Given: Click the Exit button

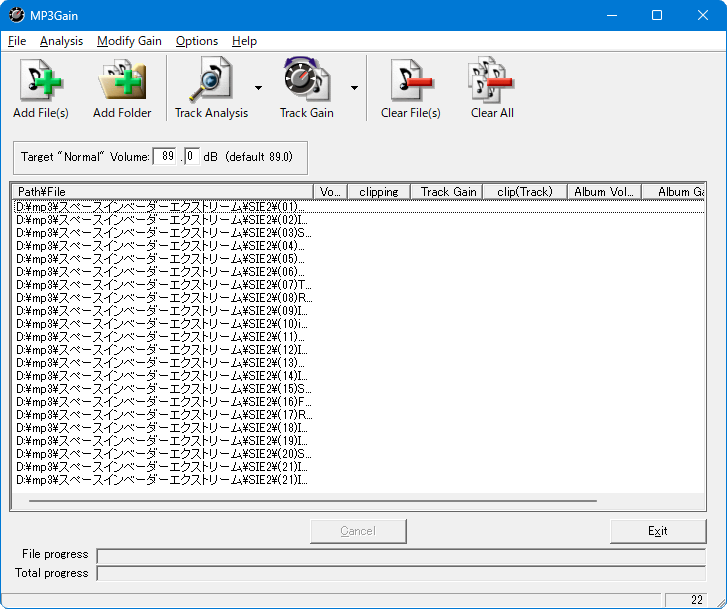Looking at the screenshot, I should [x=658, y=531].
